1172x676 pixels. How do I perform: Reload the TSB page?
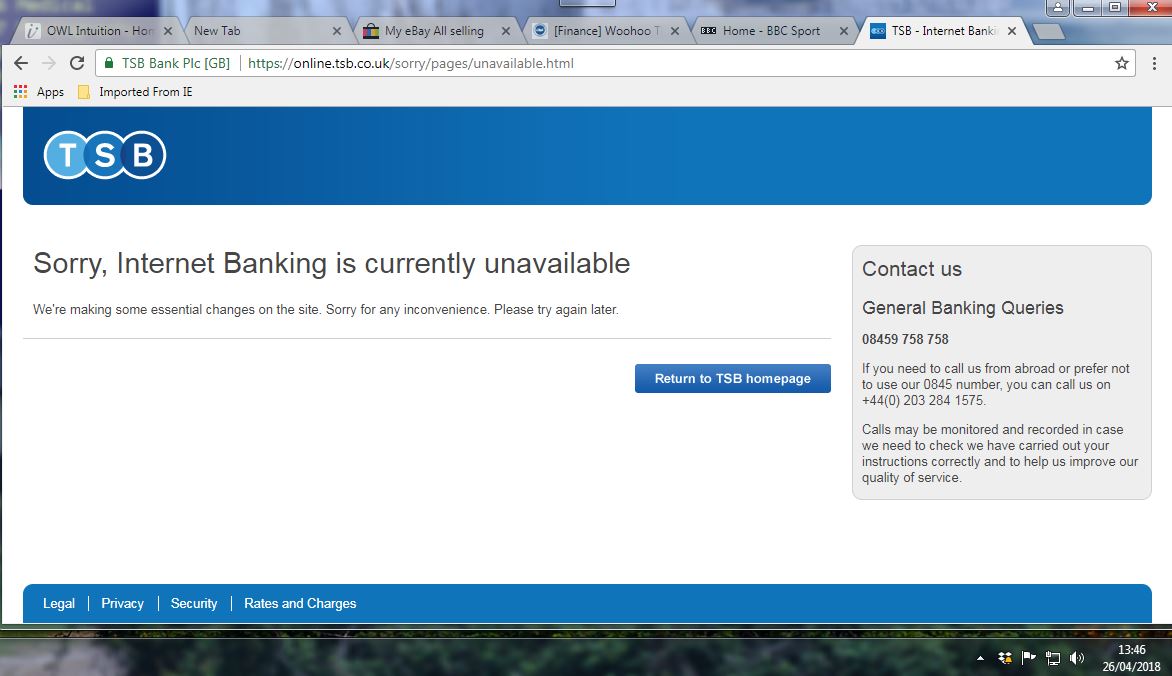click(77, 64)
